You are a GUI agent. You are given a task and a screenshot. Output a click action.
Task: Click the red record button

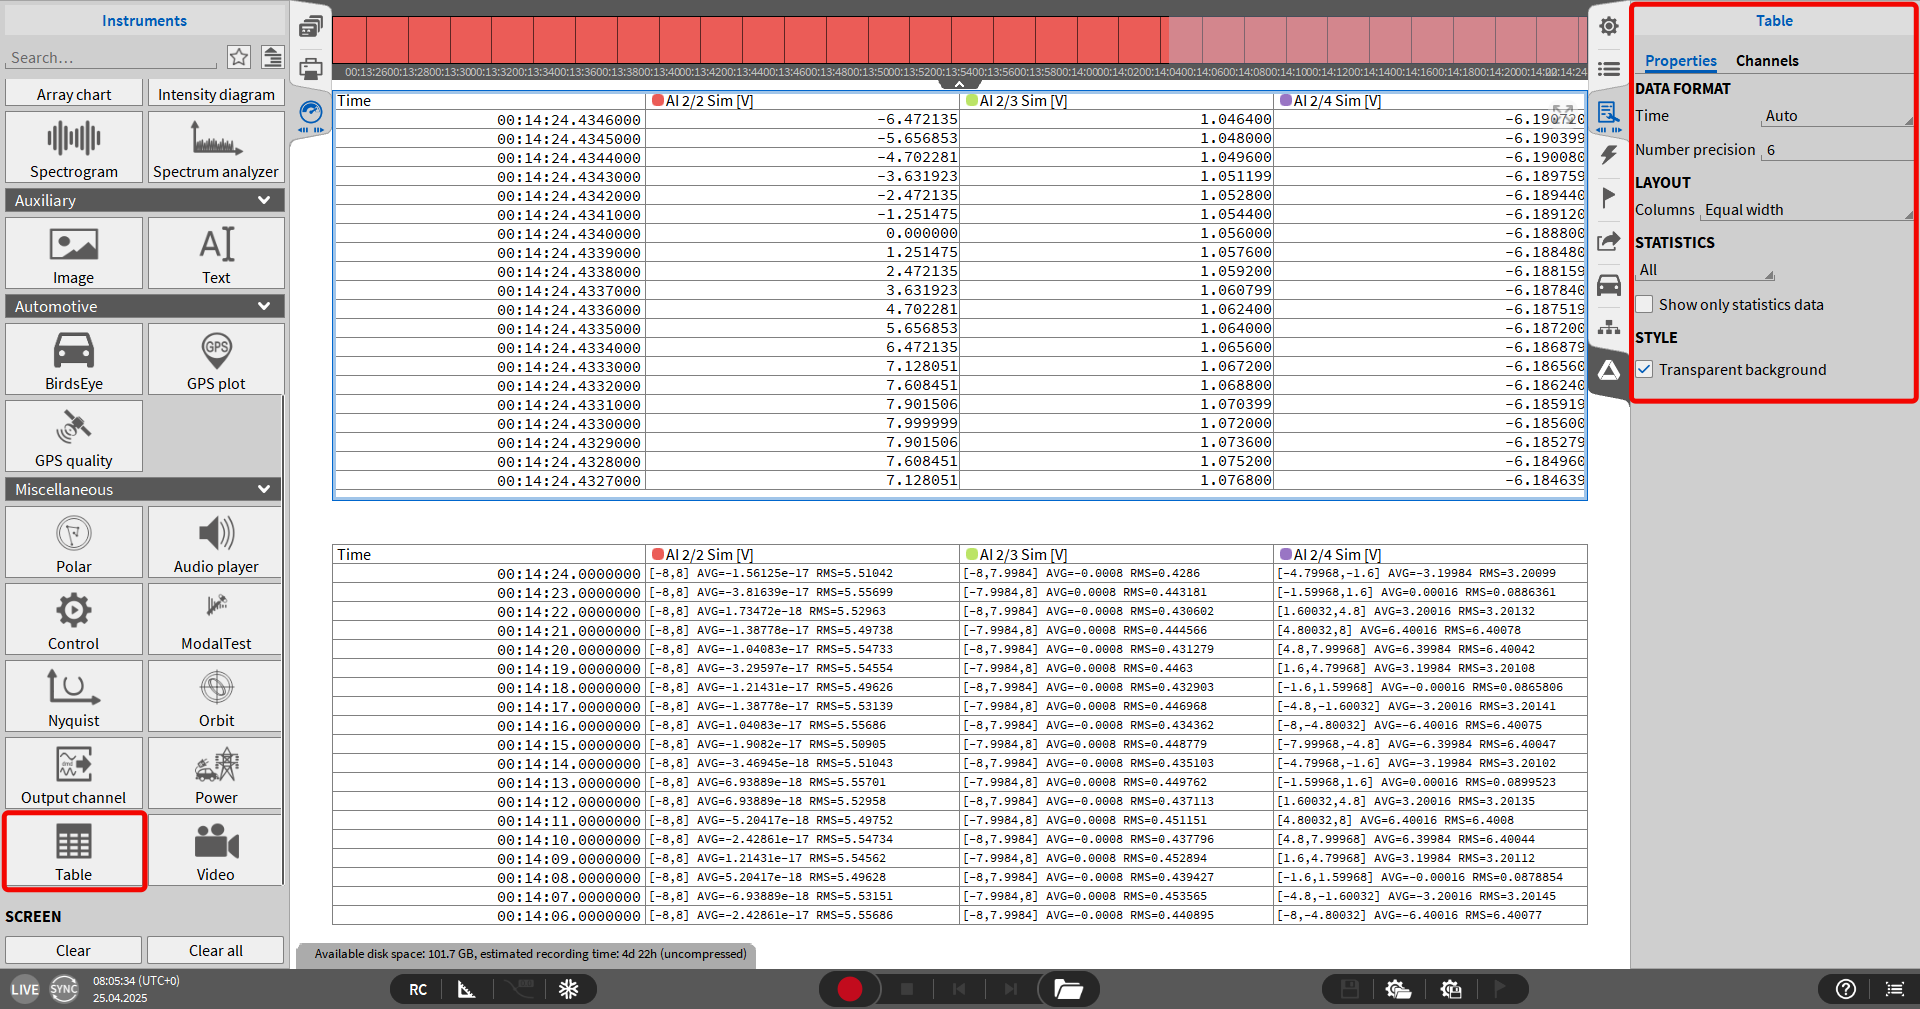tap(849, 989)
